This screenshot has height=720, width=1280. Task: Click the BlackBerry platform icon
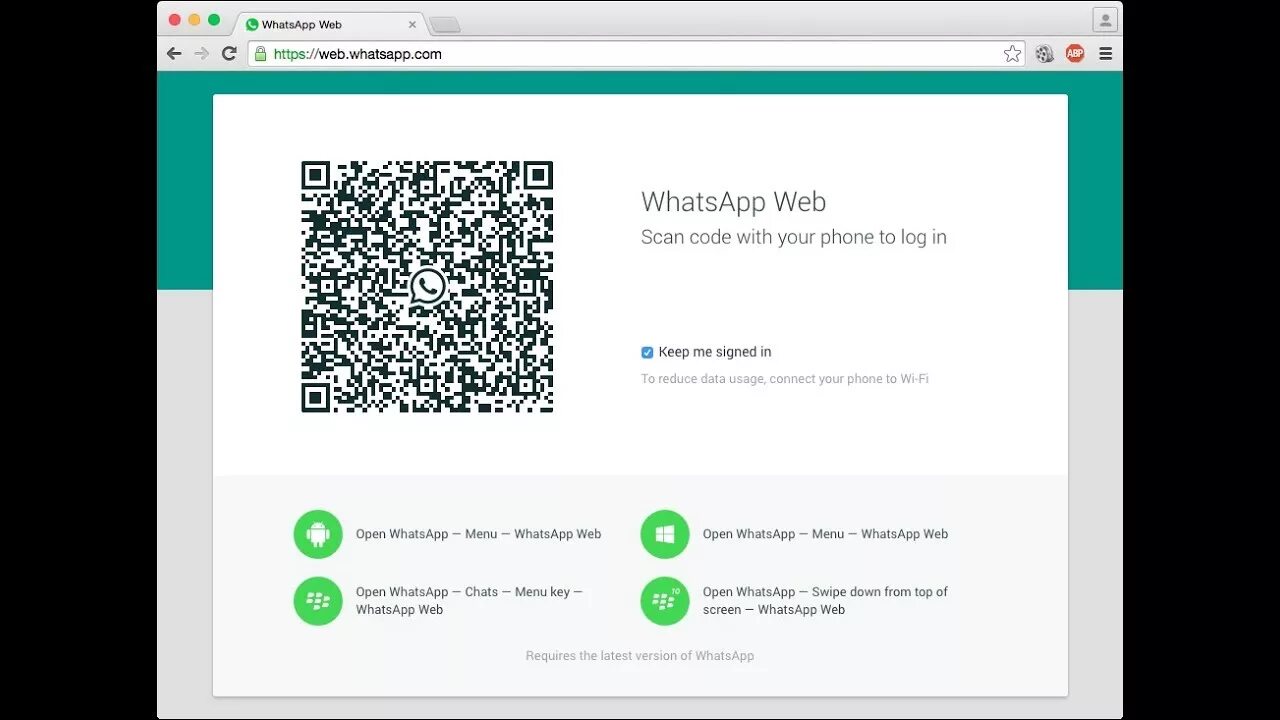[x=318, y=601]
